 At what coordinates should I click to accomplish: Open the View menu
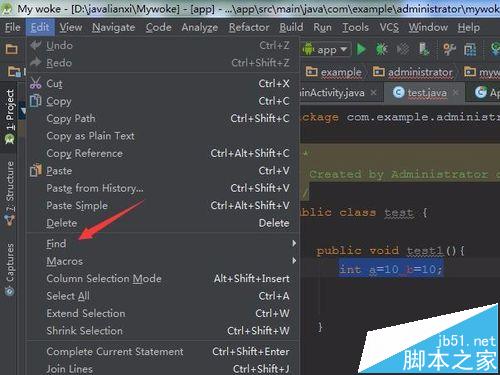click(x=71, y=27)
